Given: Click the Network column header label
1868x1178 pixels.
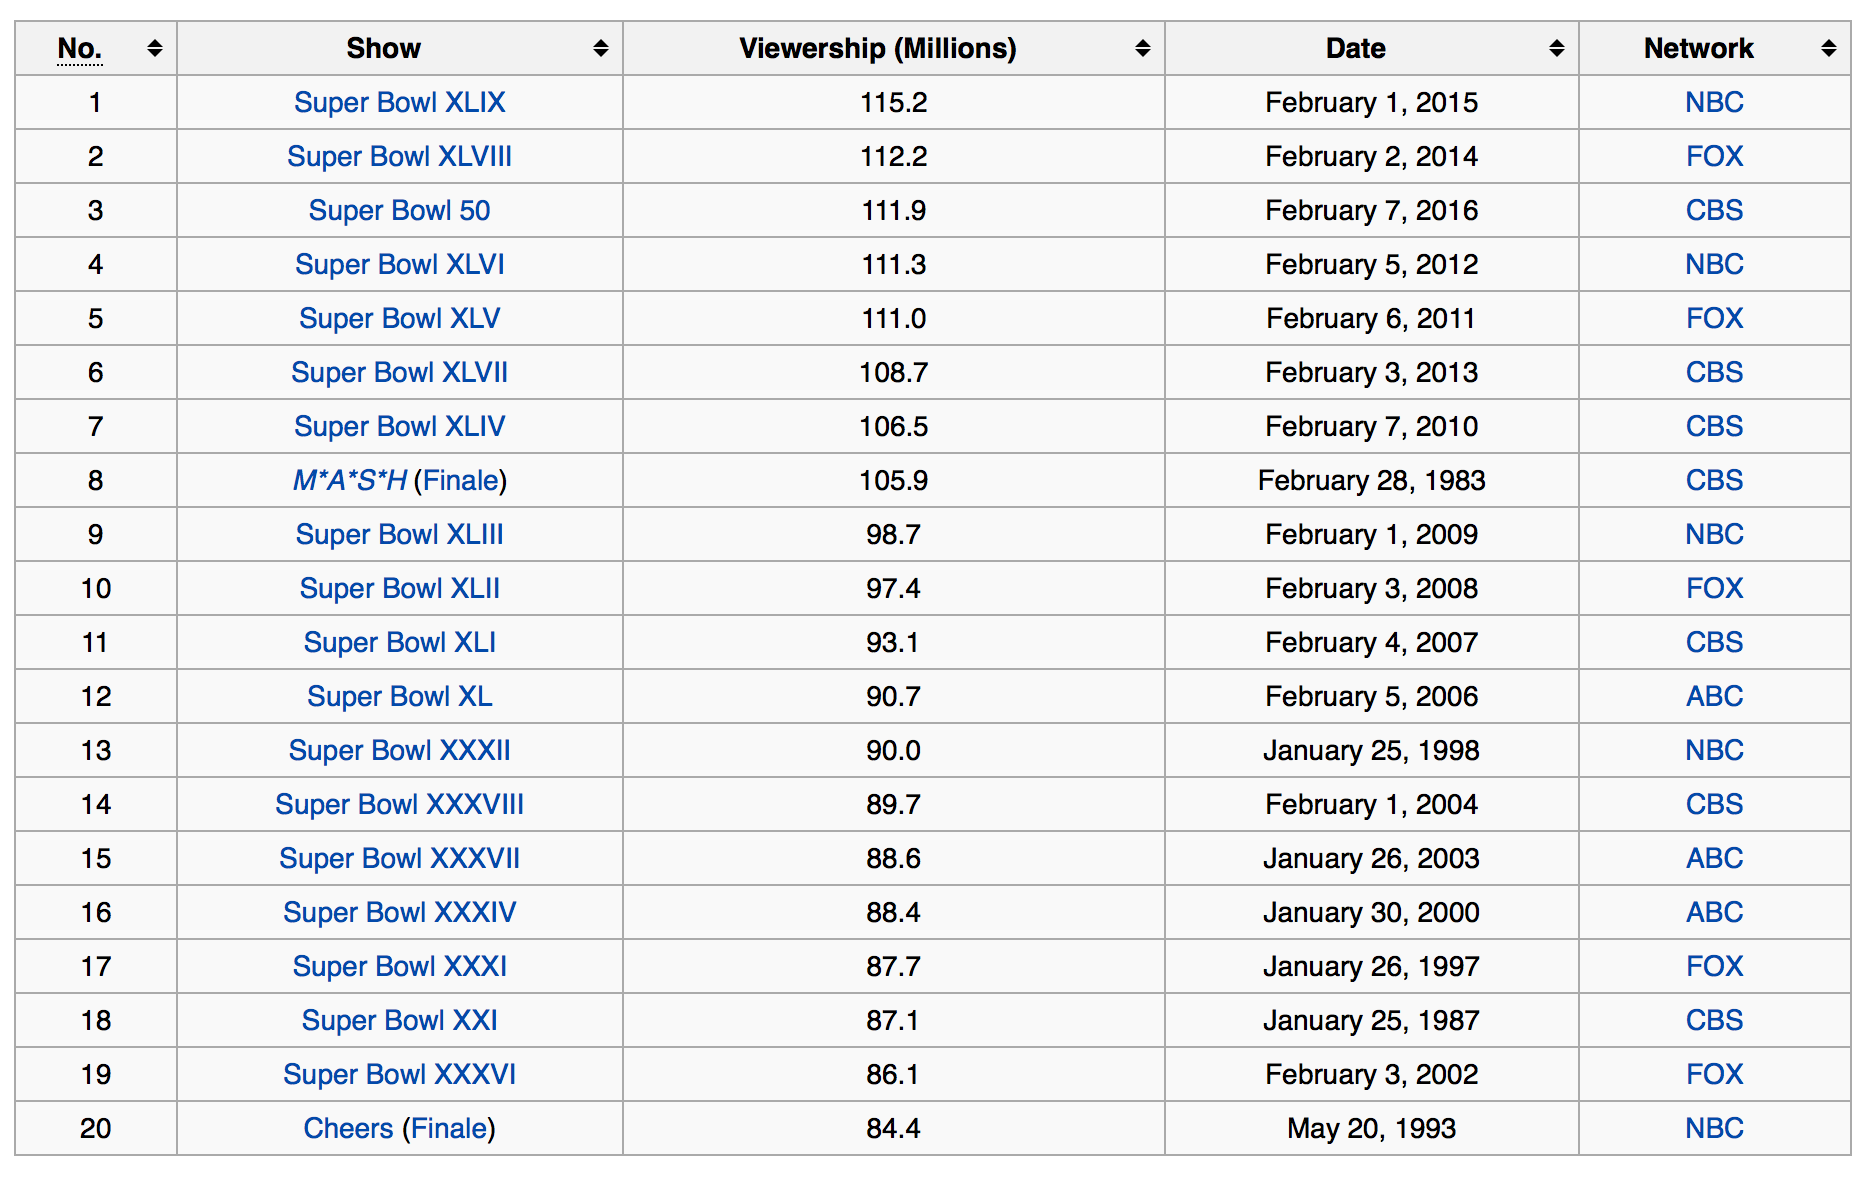Looking at the screenshot, I should point(1698,48).
